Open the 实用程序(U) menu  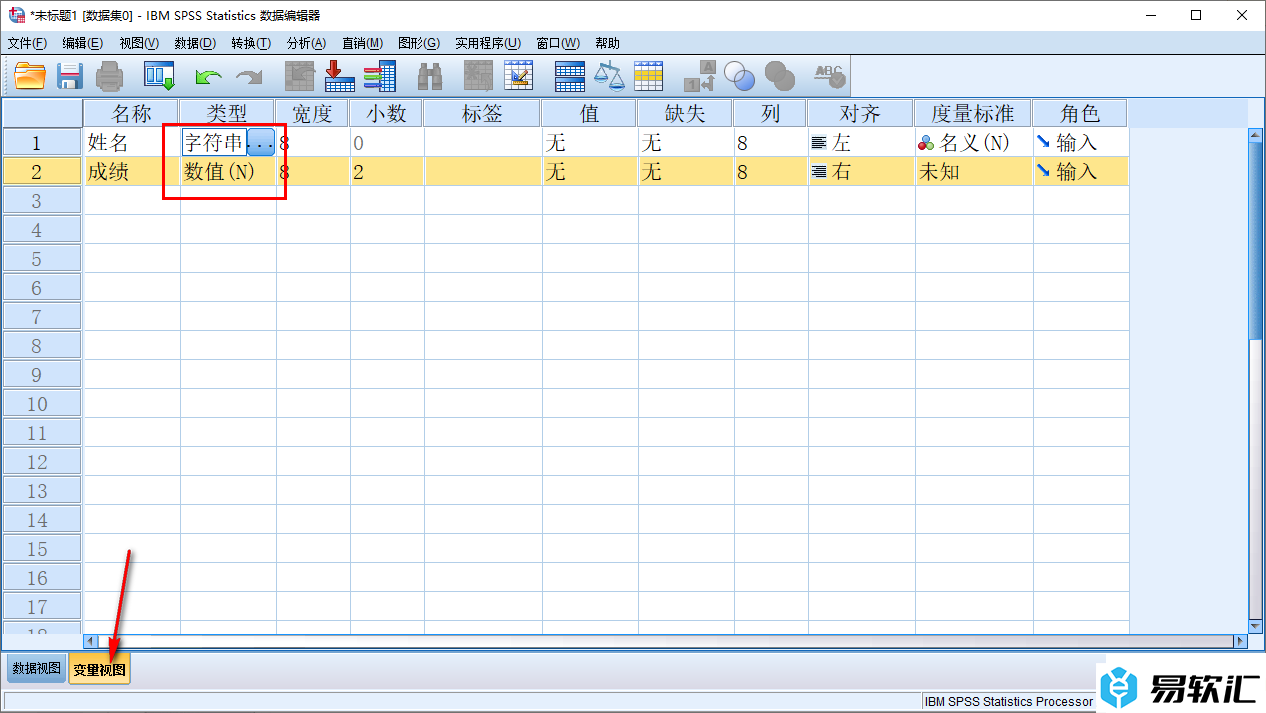488,43
